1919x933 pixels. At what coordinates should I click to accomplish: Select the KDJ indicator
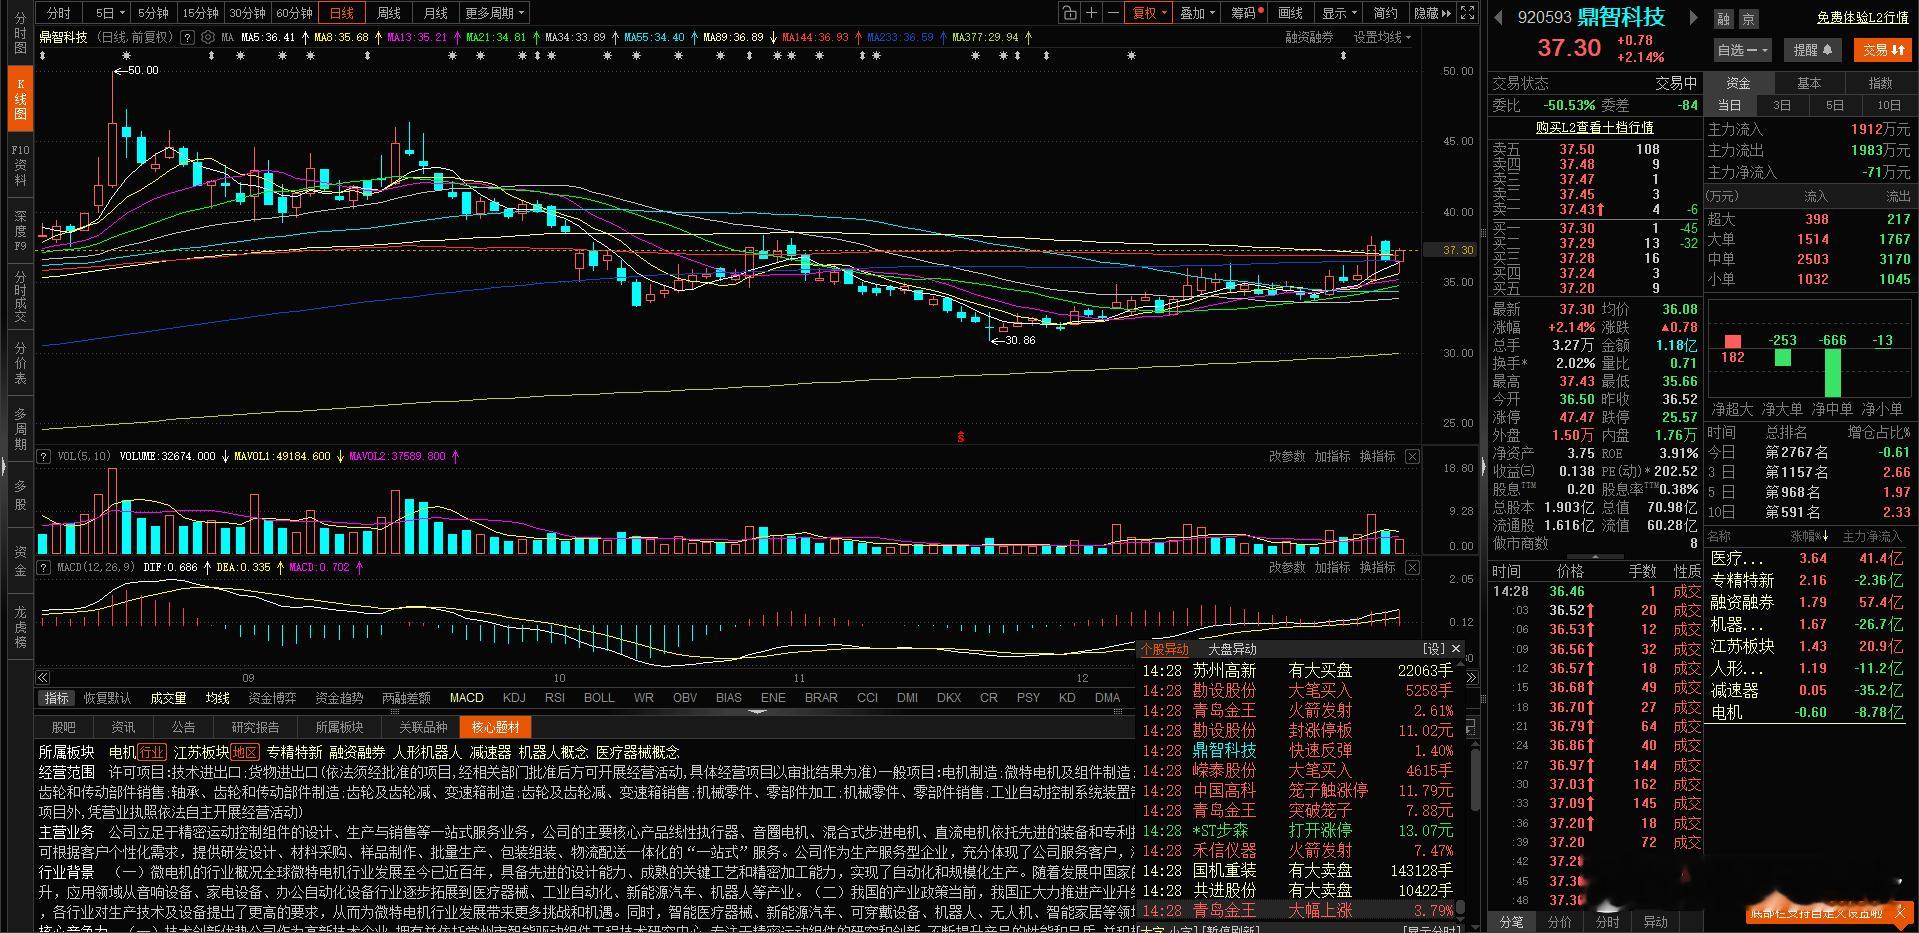pos(514,698)
